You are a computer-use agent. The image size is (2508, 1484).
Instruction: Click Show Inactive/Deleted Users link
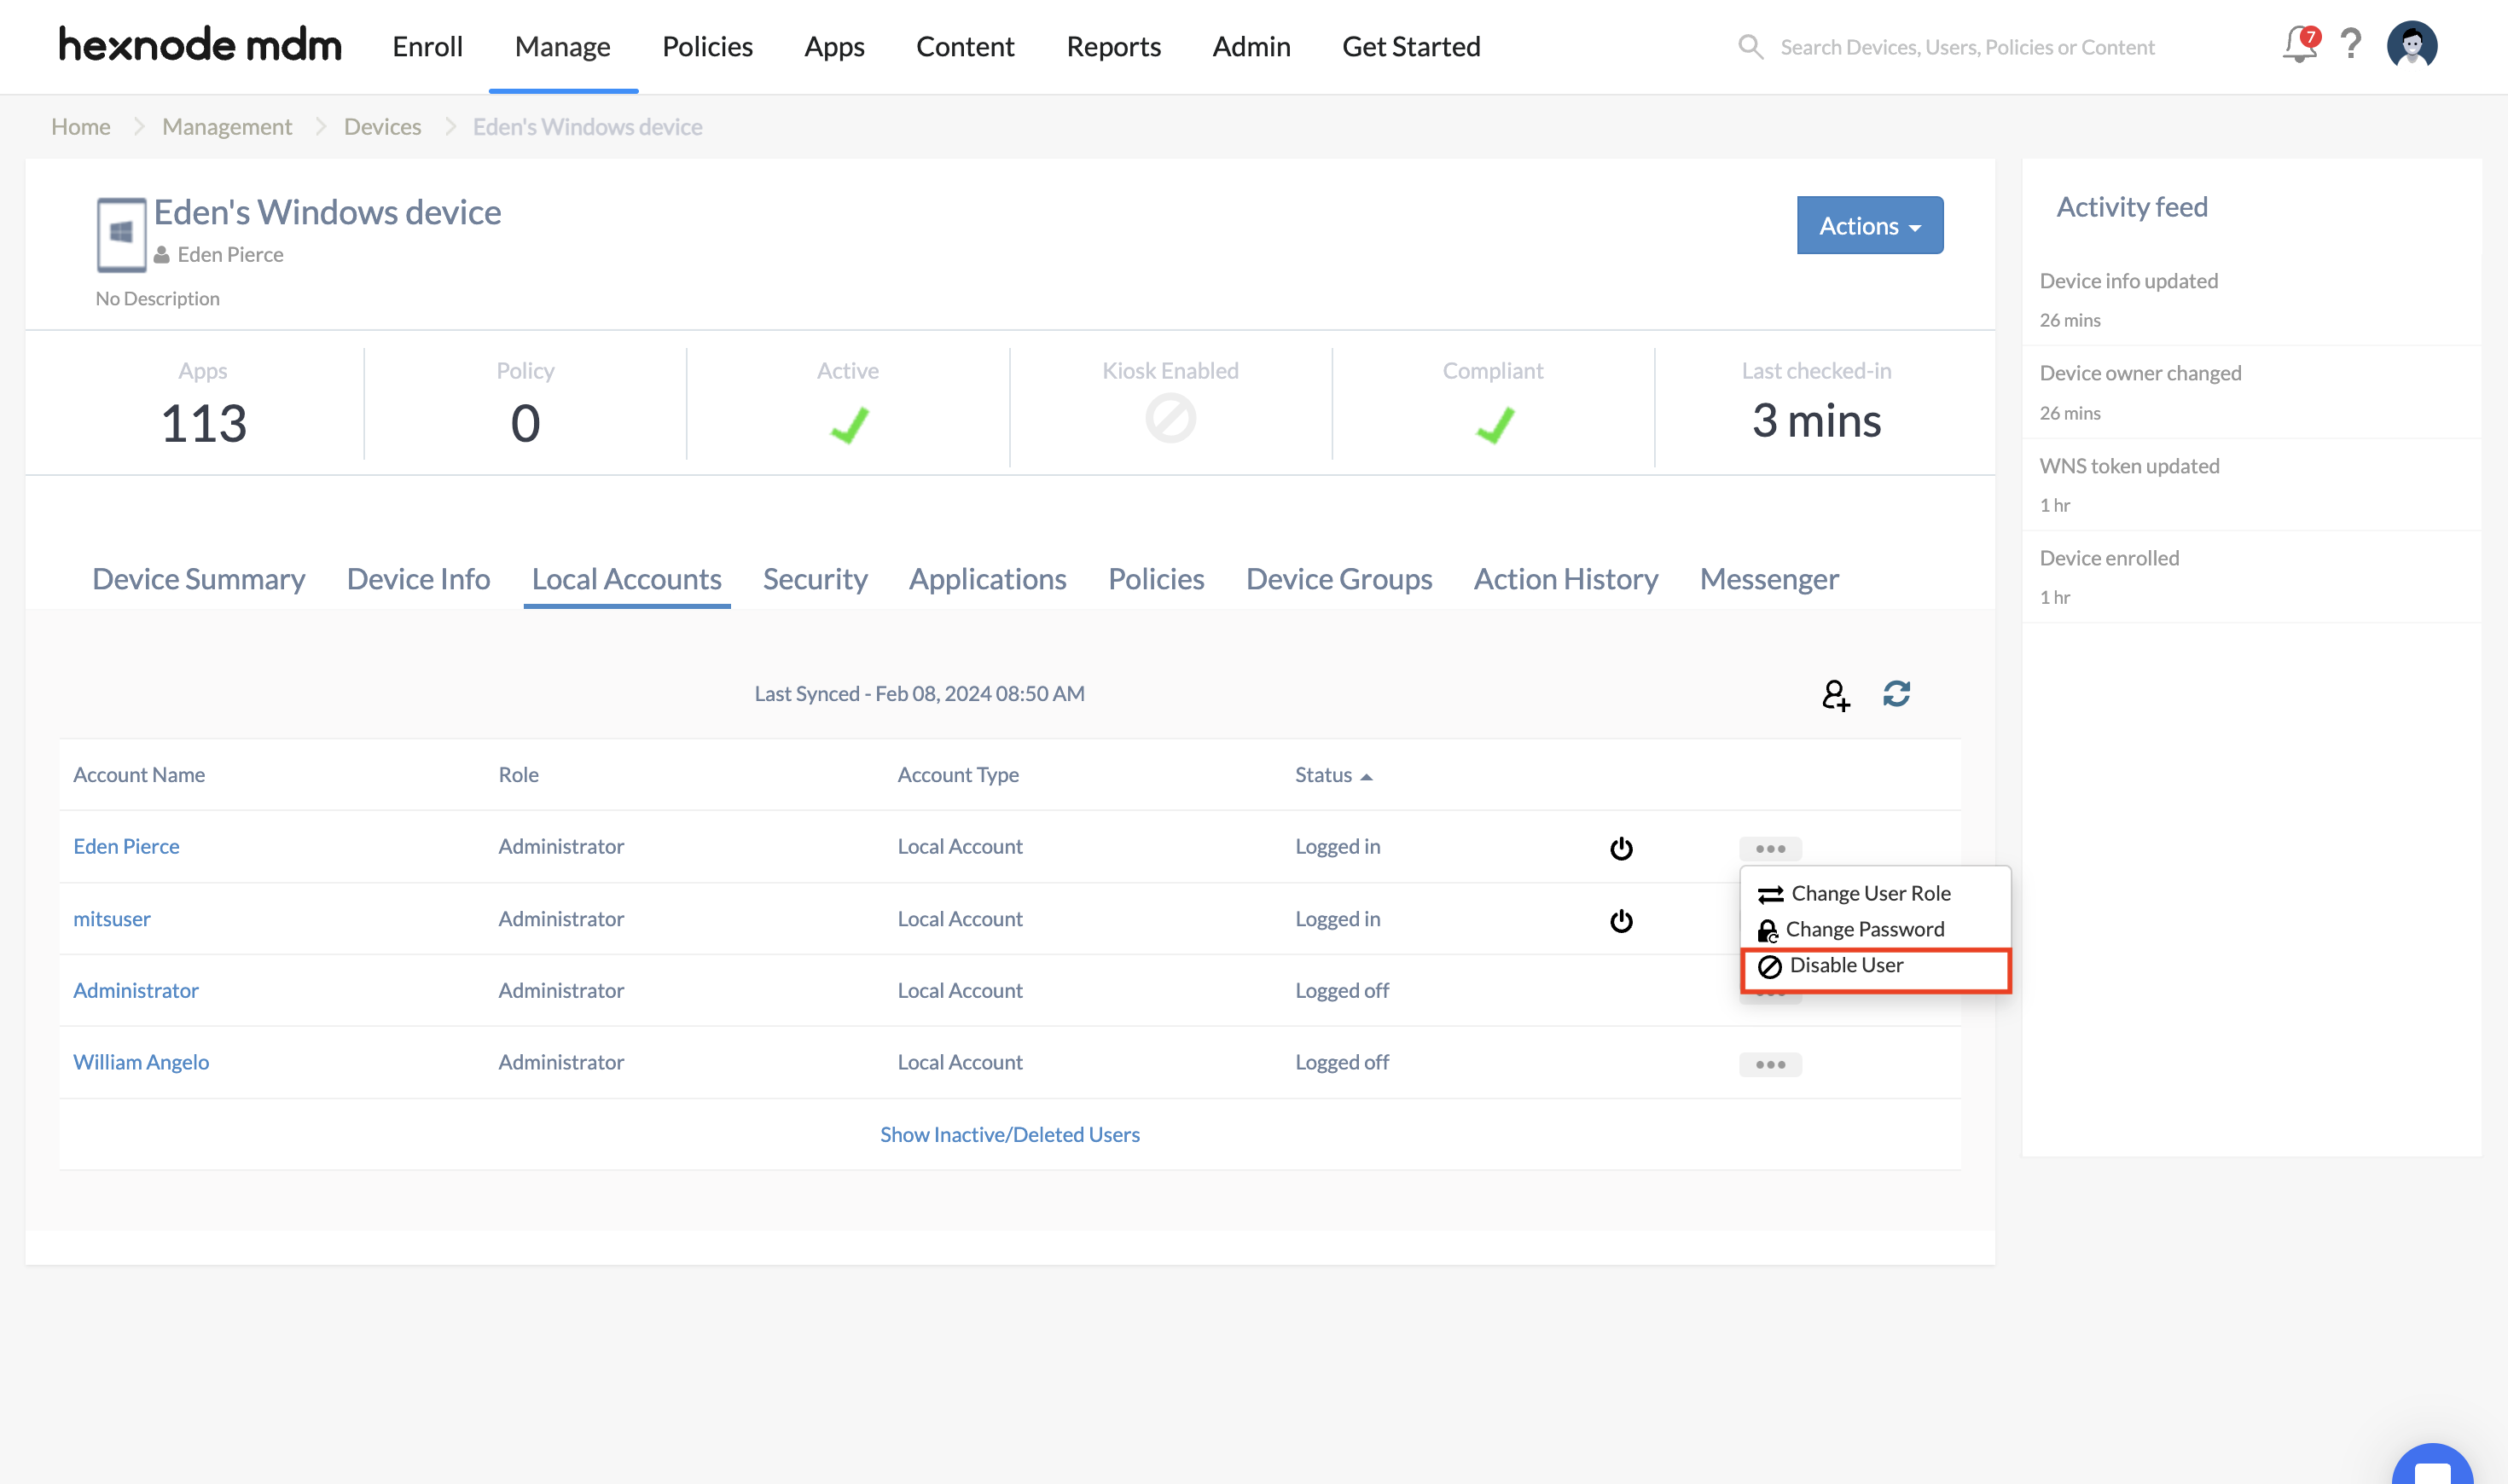1010,1134
